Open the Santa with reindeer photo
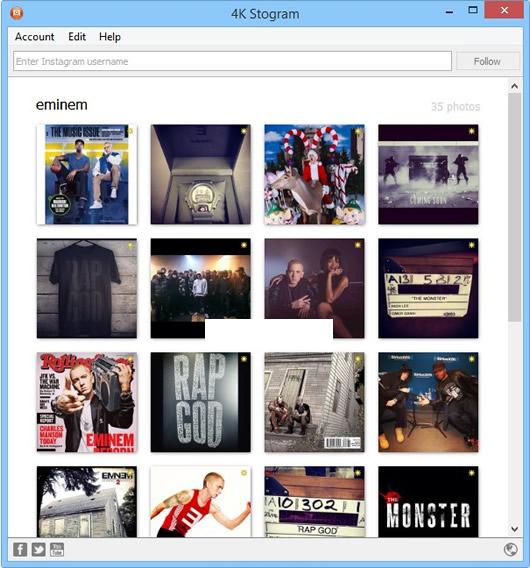The image size is (530, 568). click(x=314, y=174)
